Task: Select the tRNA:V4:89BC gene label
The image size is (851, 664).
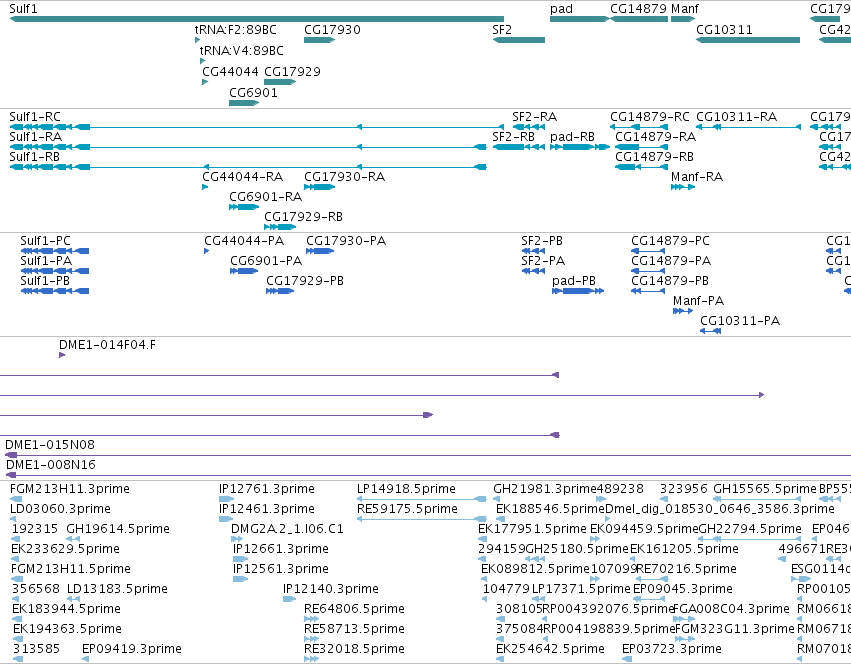Action: (242, 50)
